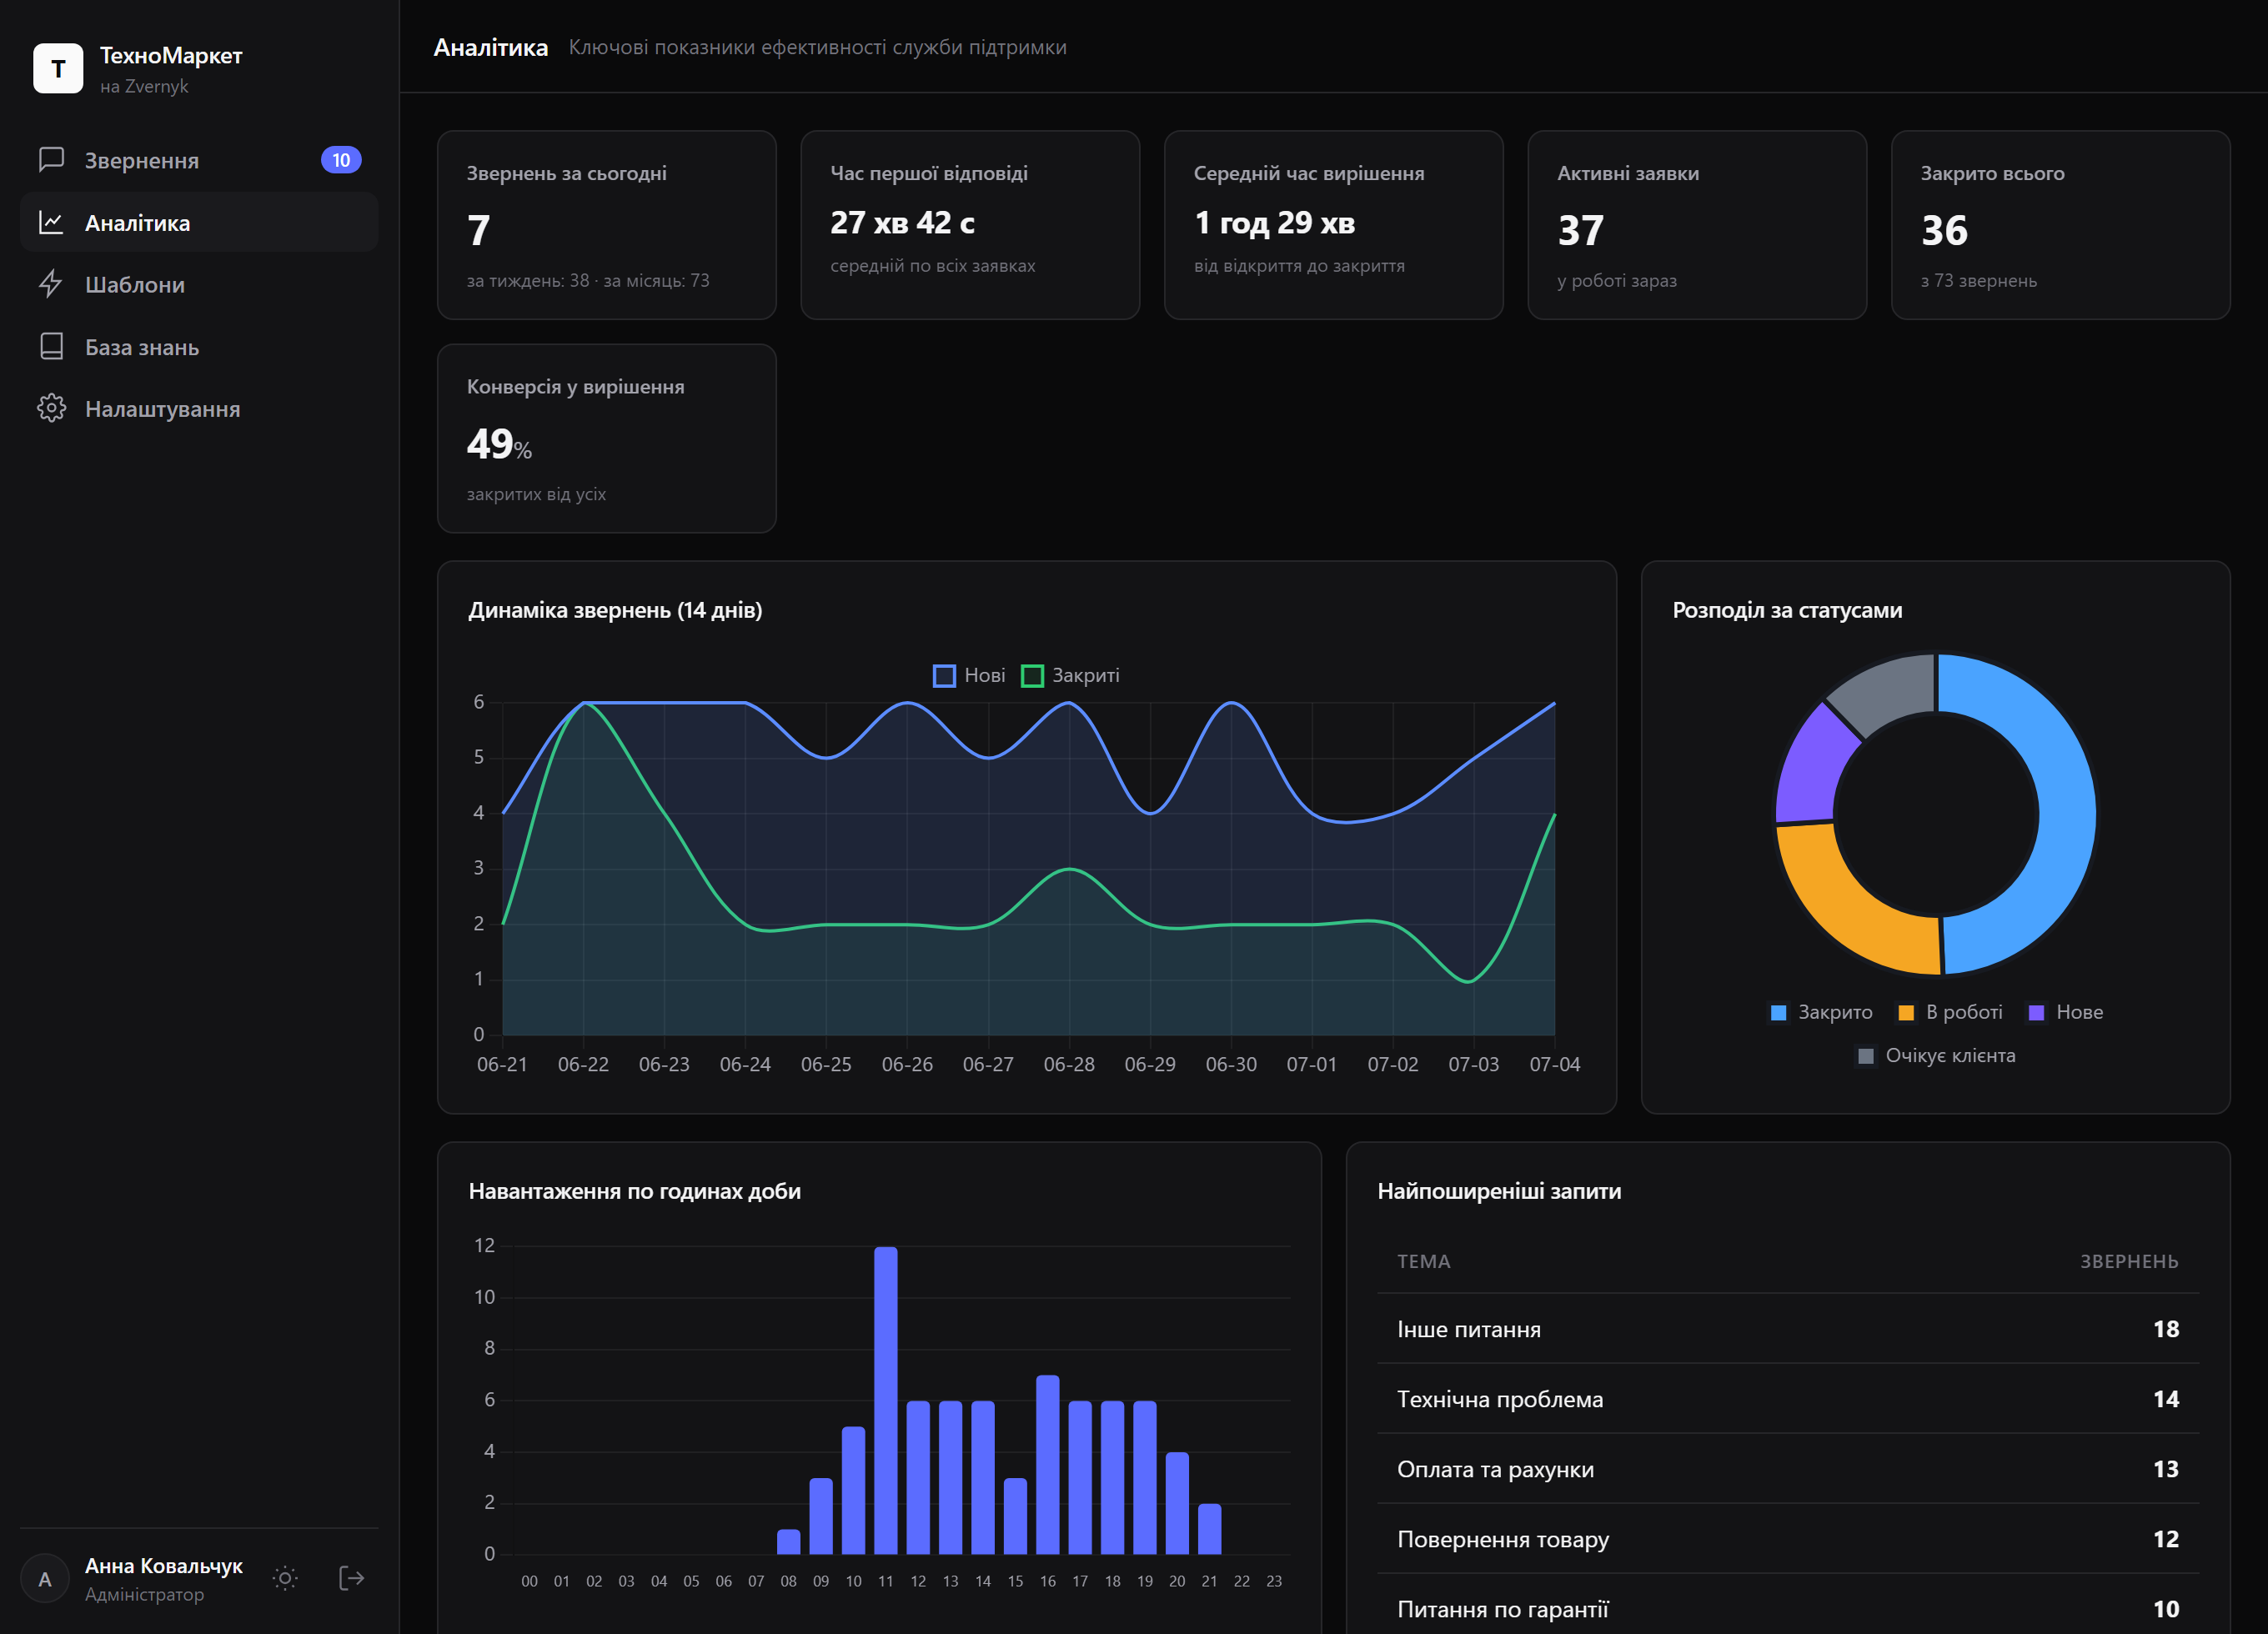Select the Оплата та рахунки row
This screenshot has height=1634, width=2268.
(1788, 1469)
